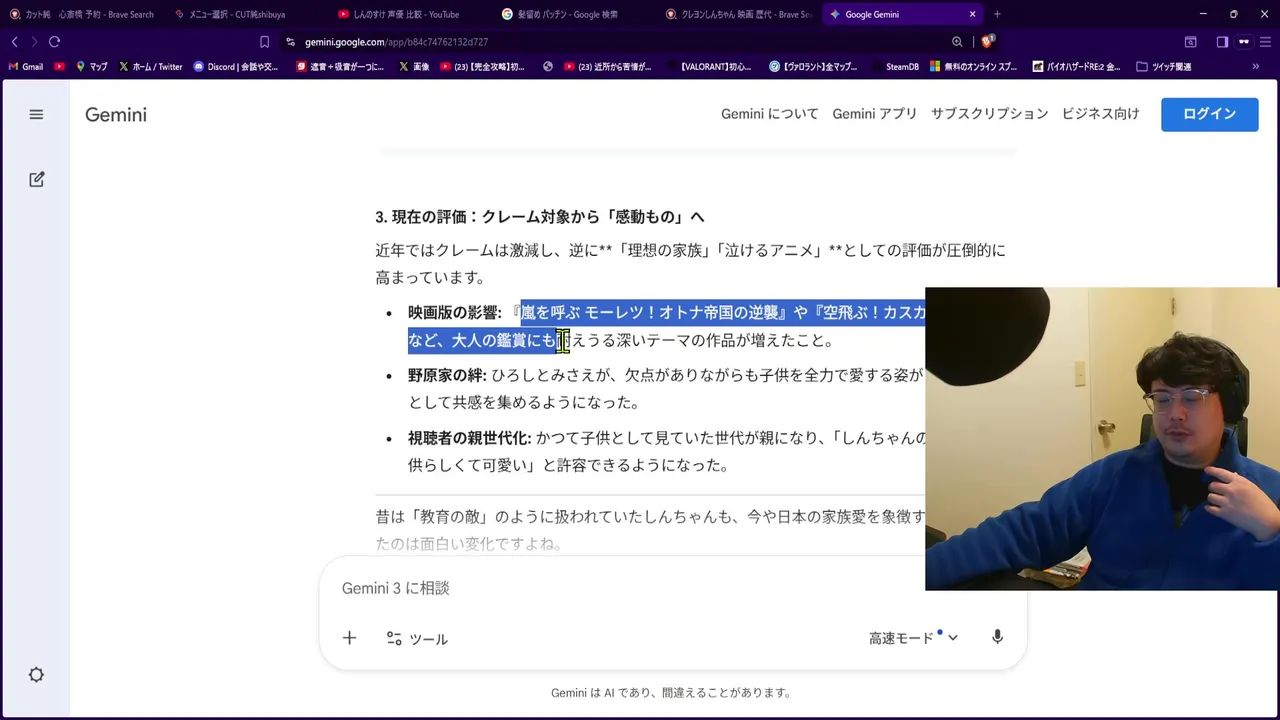Viewport: 1280px width, 720px height.
Task: Expand the bookmarks overflow chevron
Action: point(1255,67)
